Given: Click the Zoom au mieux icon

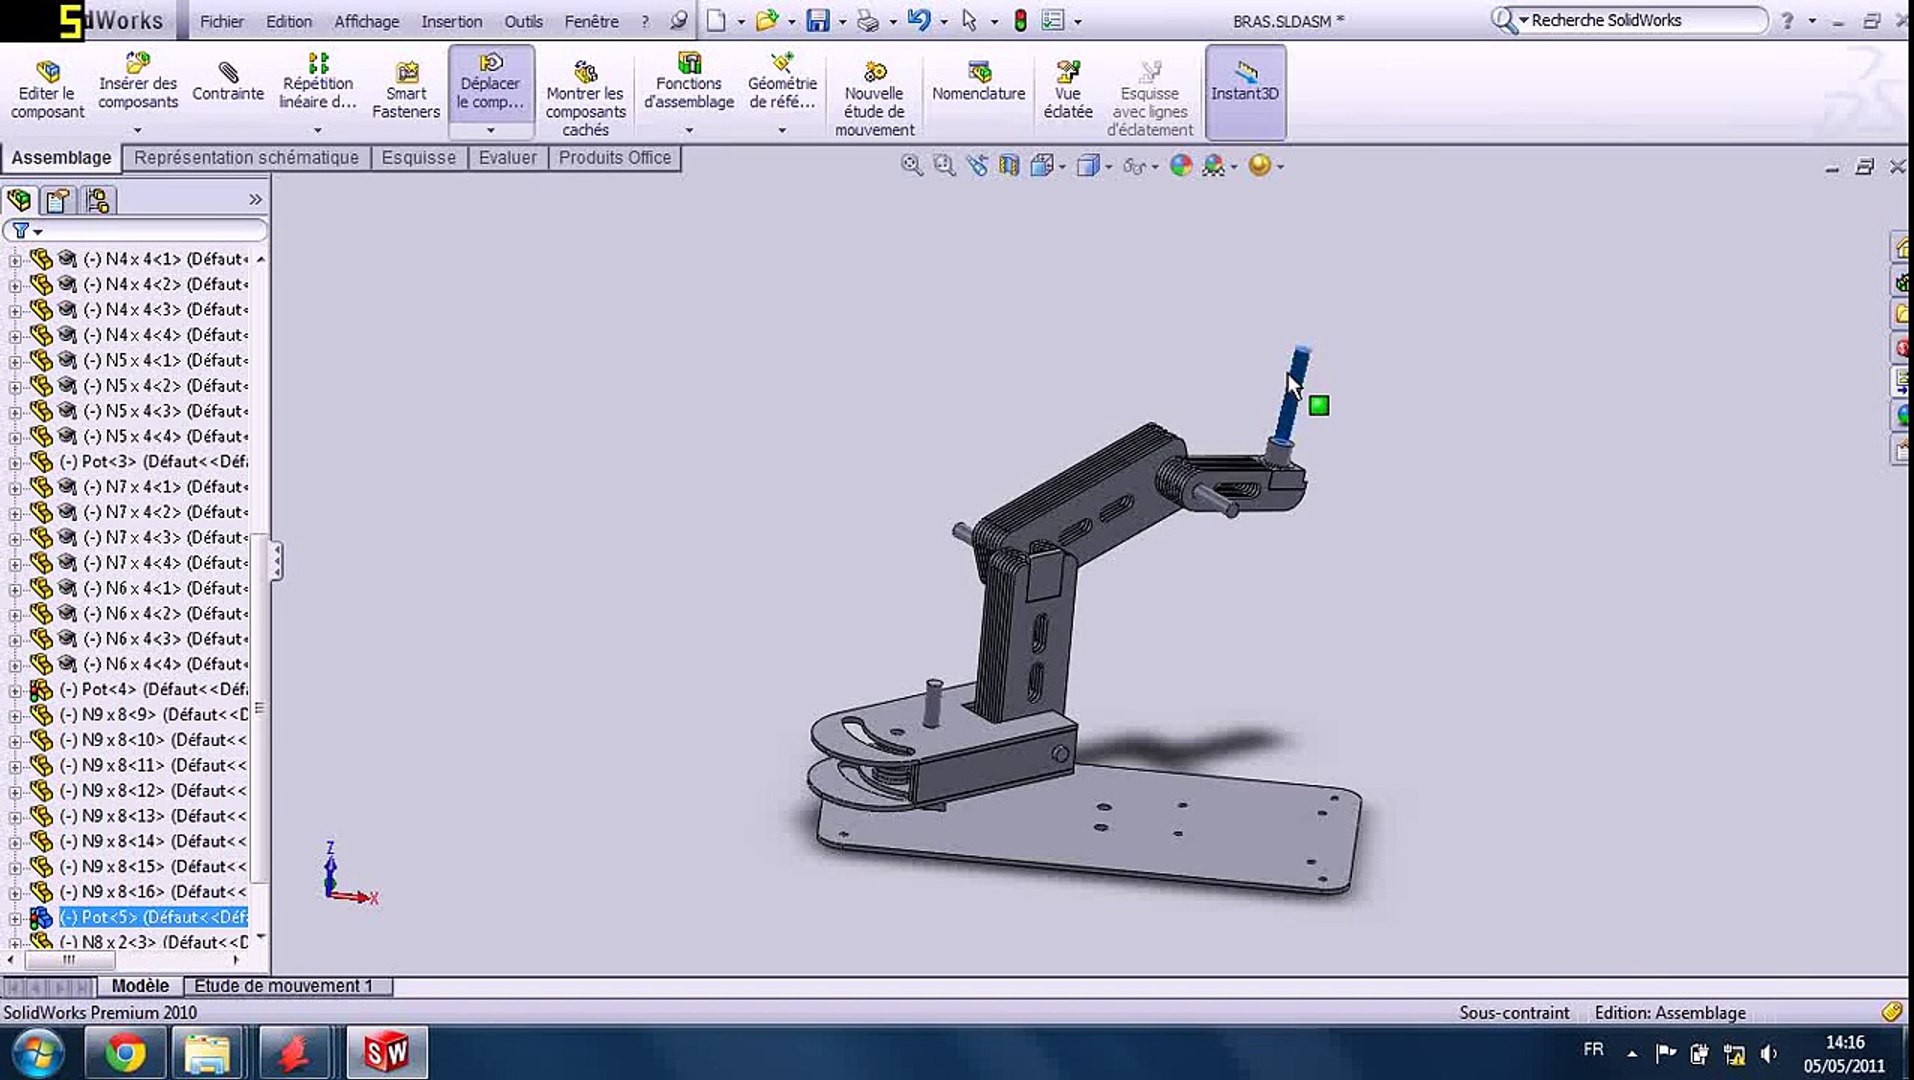Looking at the screenshot, I should click(x=911, y=165).
